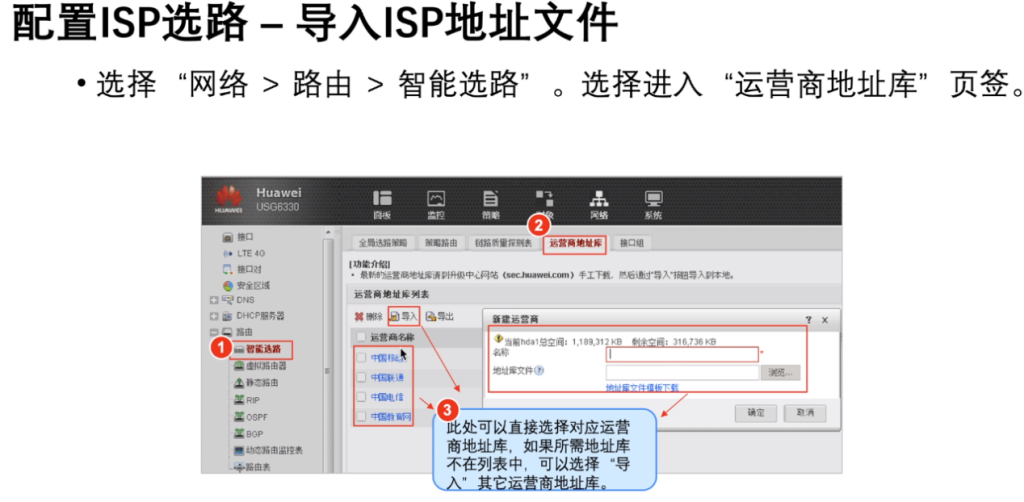
Task: Click the 浏览 browse button
Action: 780,373
